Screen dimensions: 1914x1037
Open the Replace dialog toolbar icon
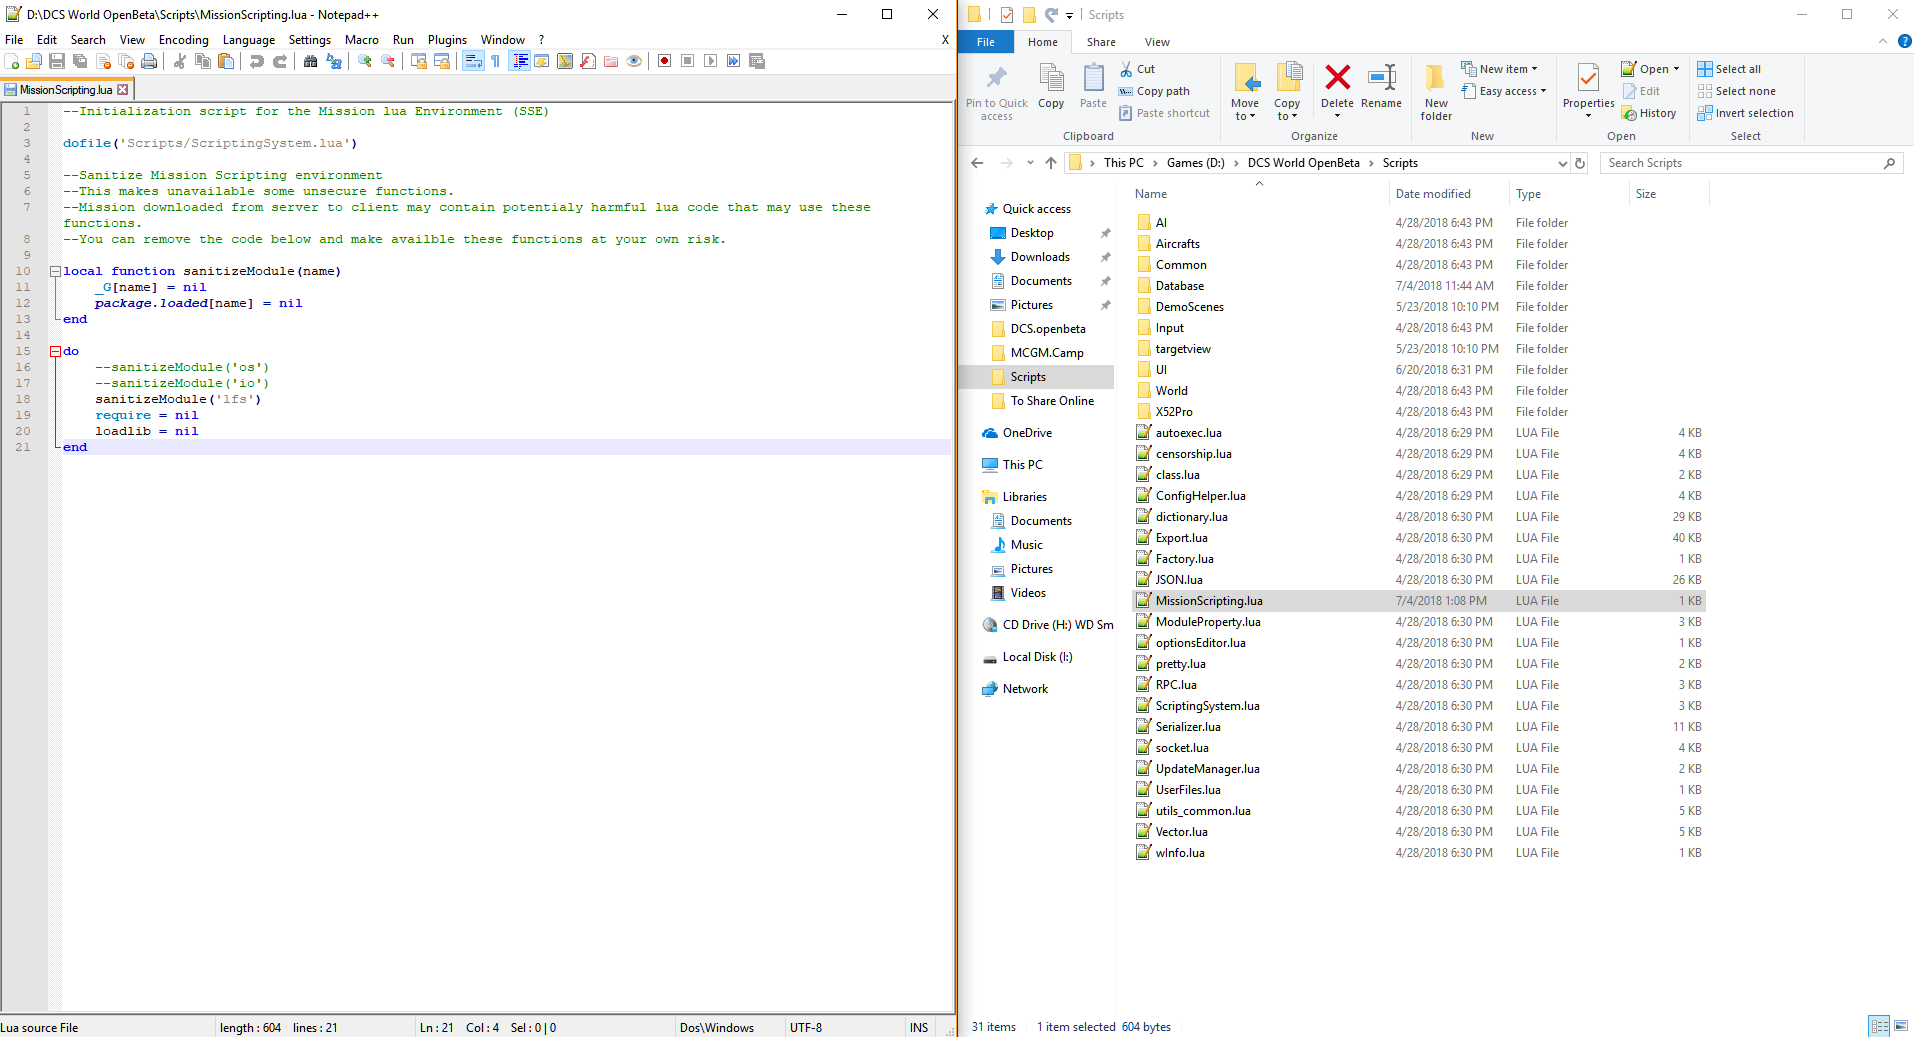pyautogui.click(x=334, y=61)
